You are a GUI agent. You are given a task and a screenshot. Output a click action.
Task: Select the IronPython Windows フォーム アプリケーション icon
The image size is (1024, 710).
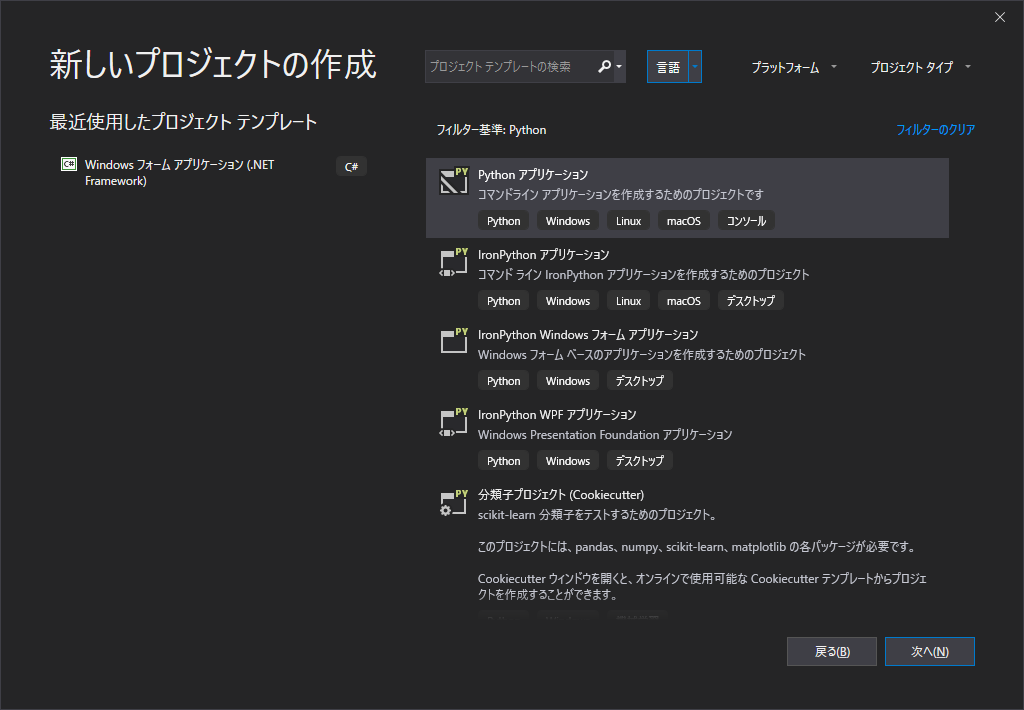click(x=454, y=341)
